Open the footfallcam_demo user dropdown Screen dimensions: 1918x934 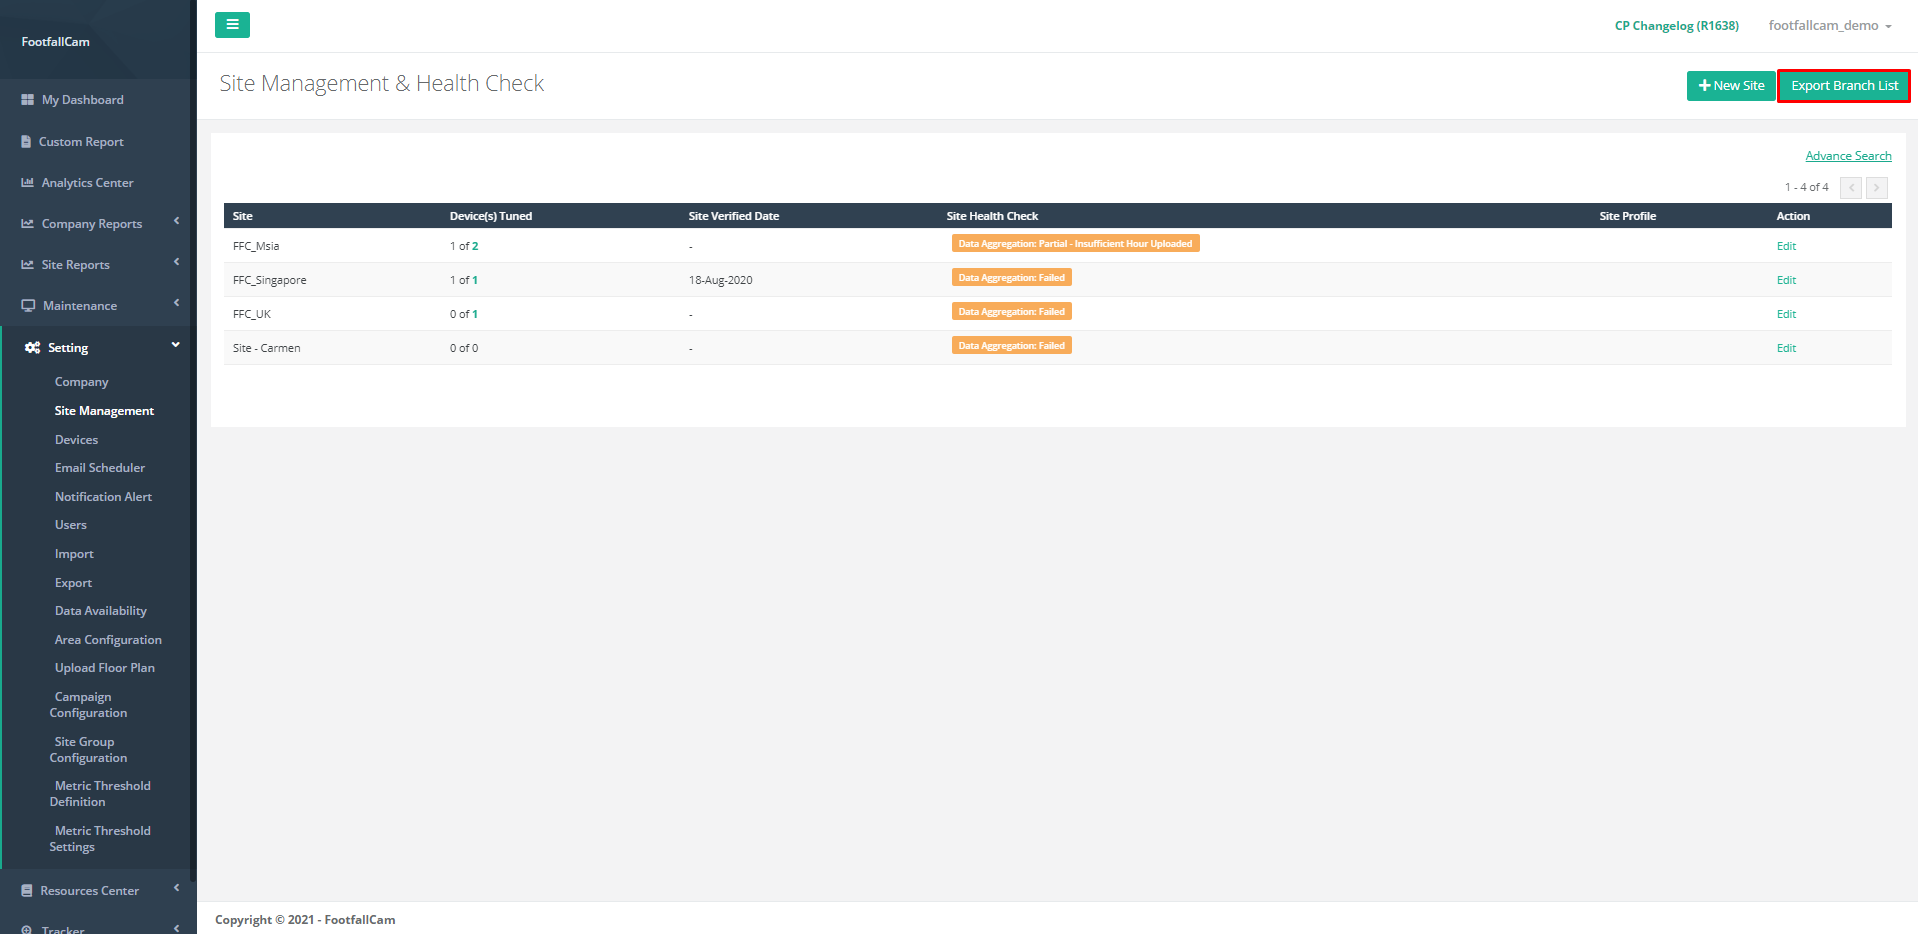coord(1829,26)
